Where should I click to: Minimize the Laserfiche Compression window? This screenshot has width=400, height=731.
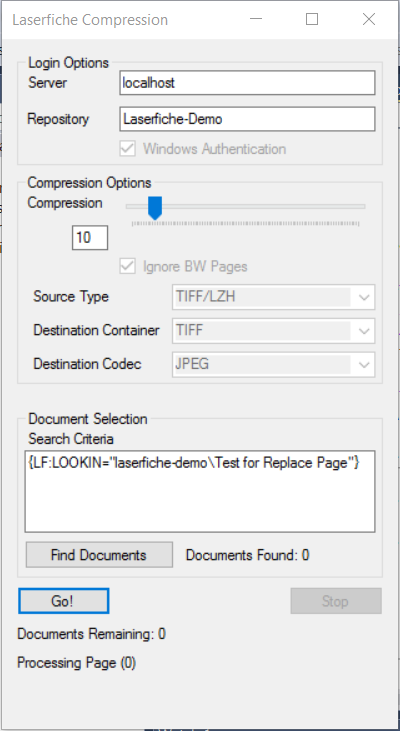(x=255, y=19)
